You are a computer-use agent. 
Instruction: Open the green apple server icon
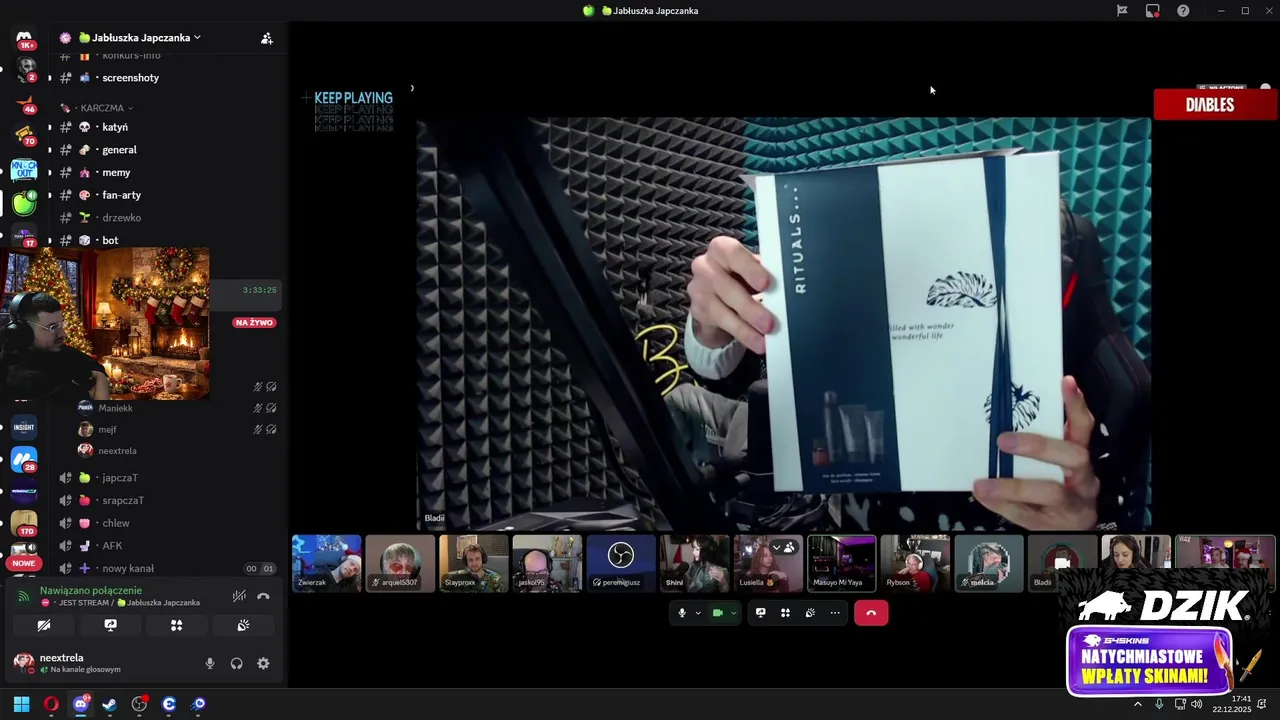click(24, 203)
